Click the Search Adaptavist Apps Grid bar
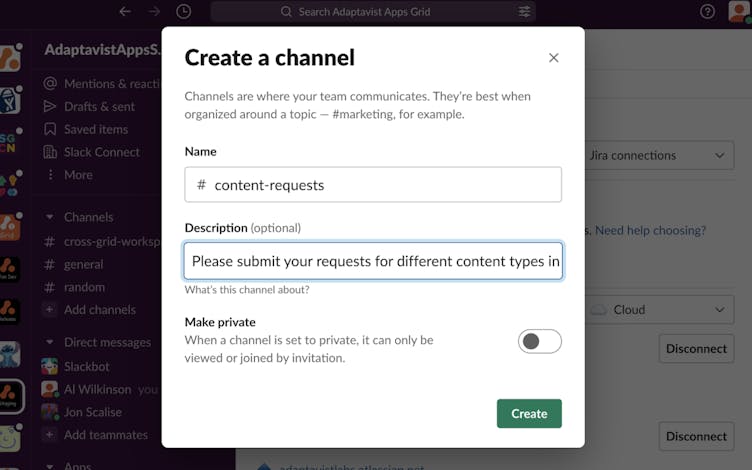The width and height of the screenshot is (752, 470). coord(373,12)
